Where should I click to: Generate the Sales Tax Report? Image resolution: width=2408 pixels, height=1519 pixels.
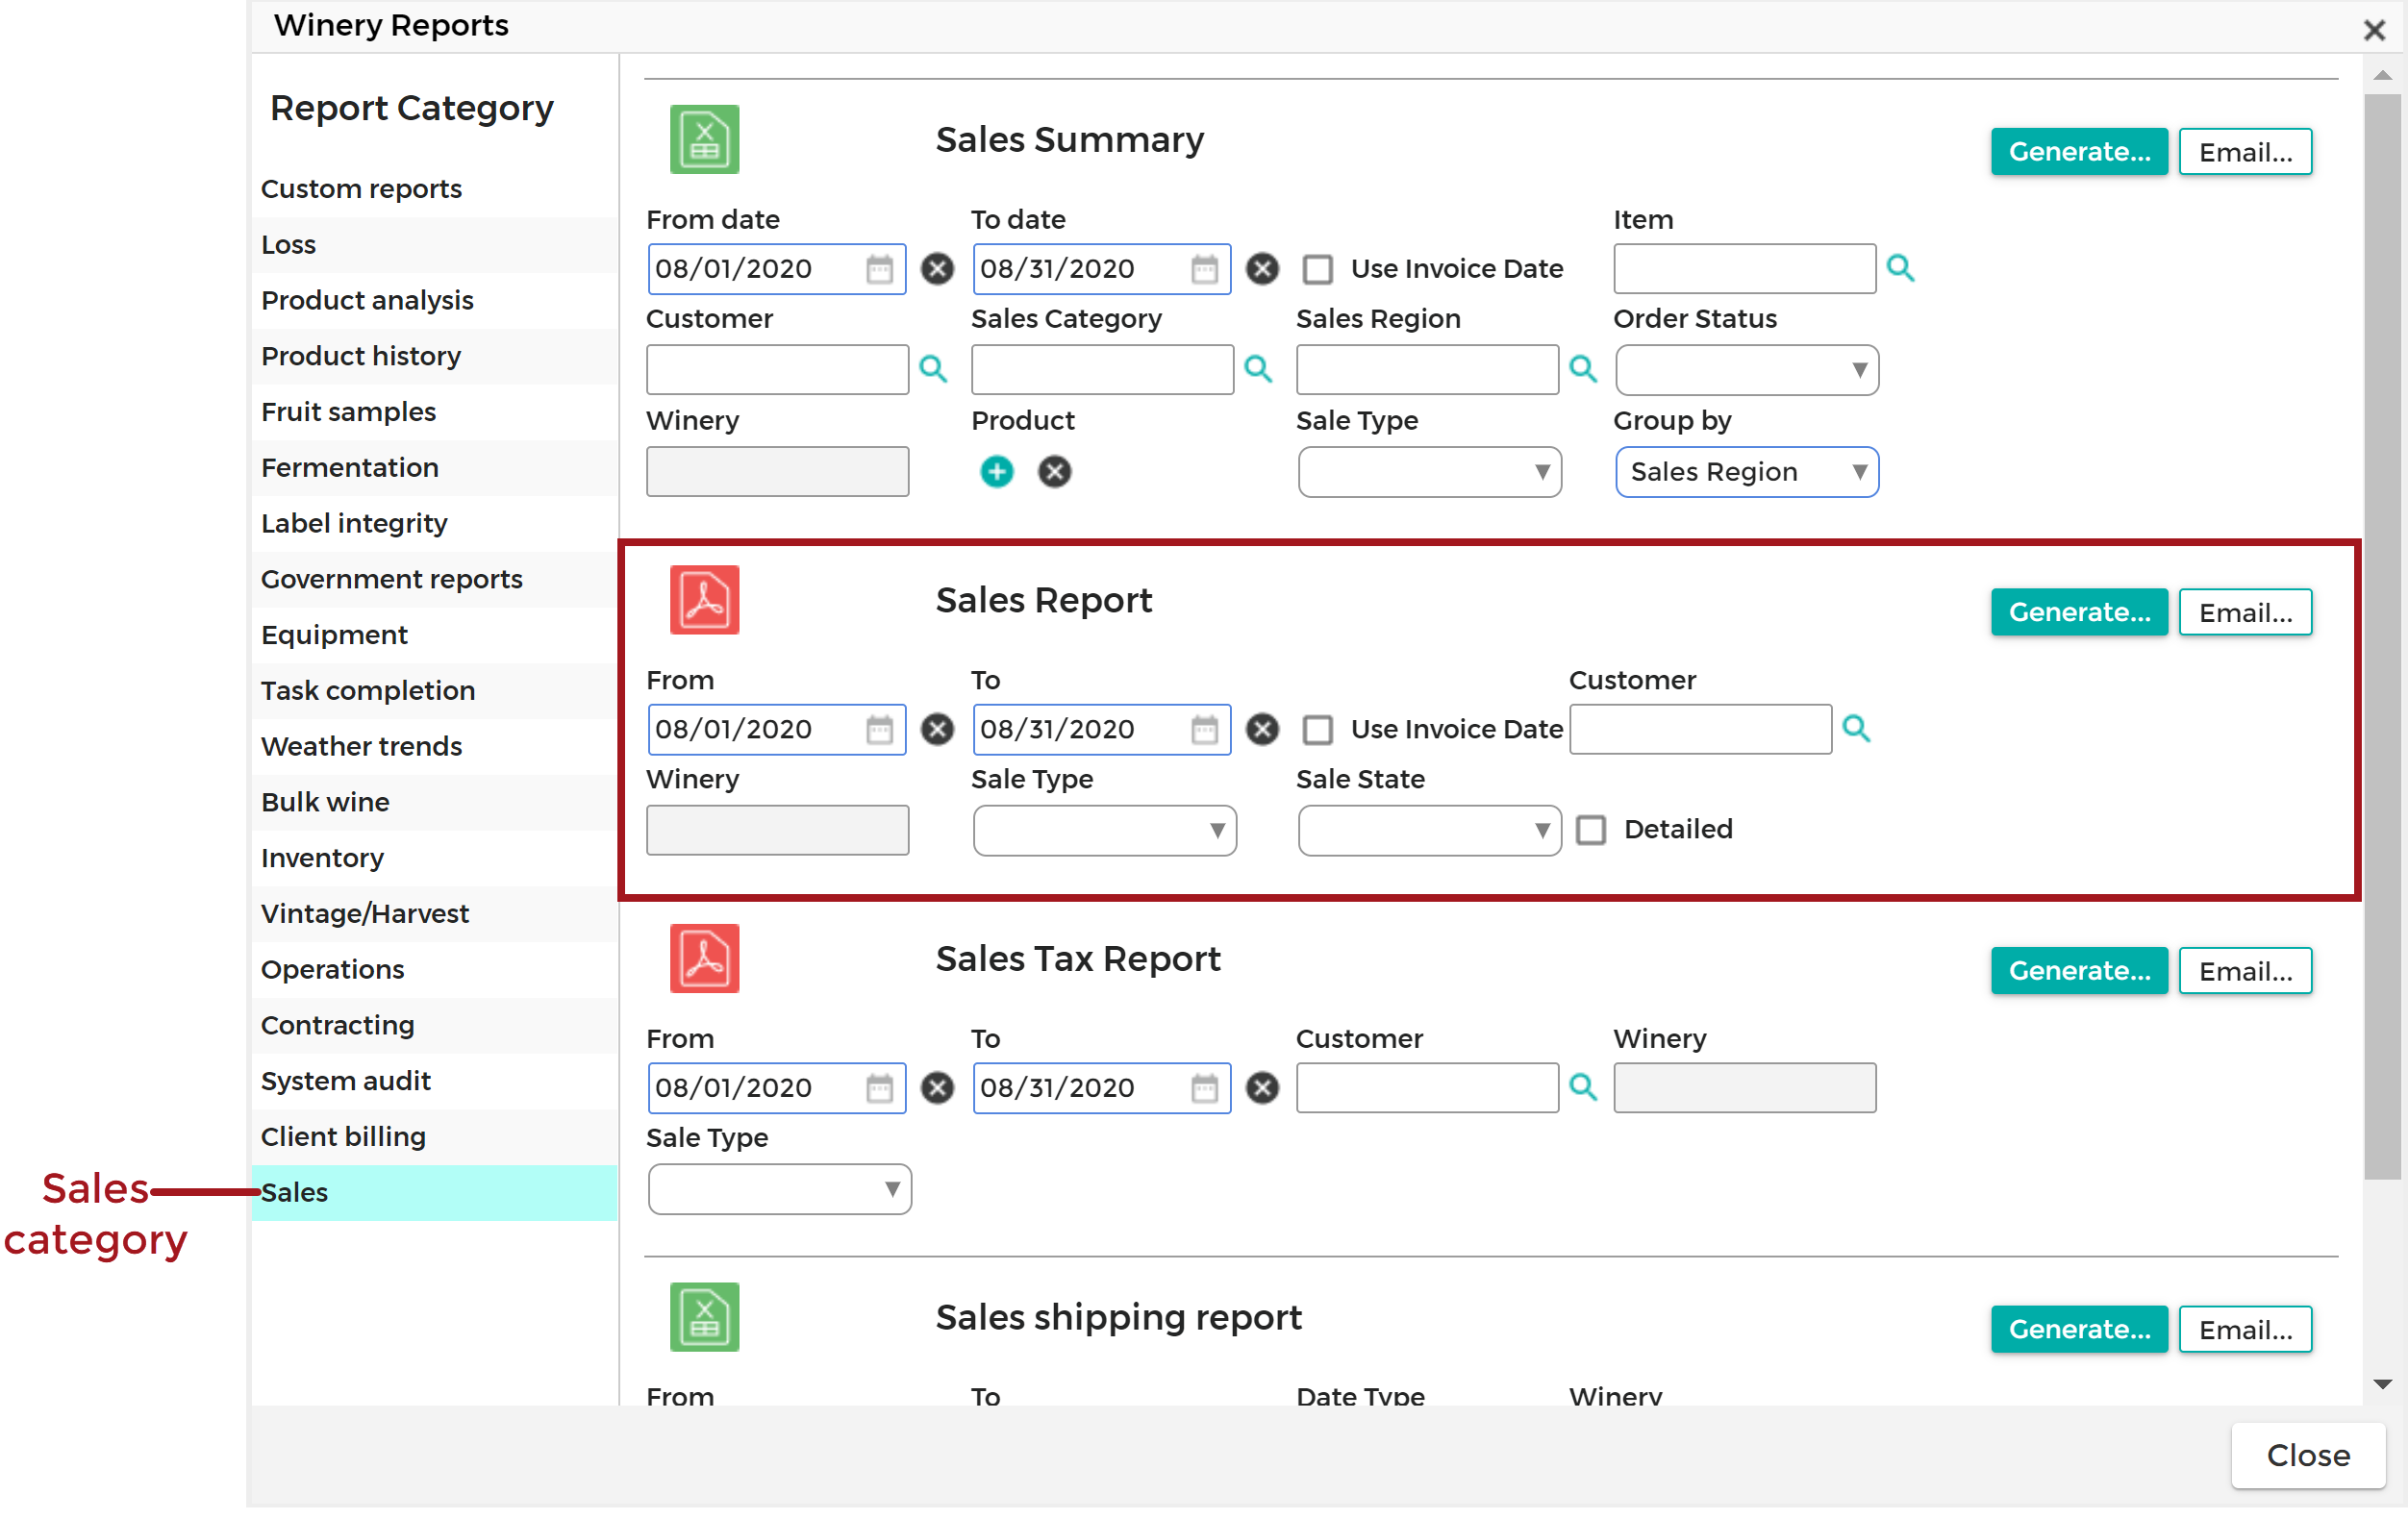pyautogui.click(x=2078, y=971)
